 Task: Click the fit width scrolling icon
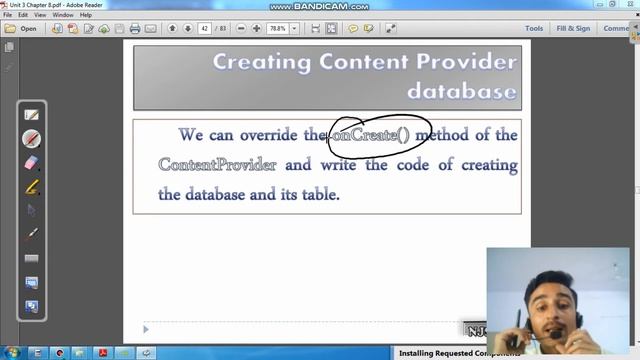316,28
